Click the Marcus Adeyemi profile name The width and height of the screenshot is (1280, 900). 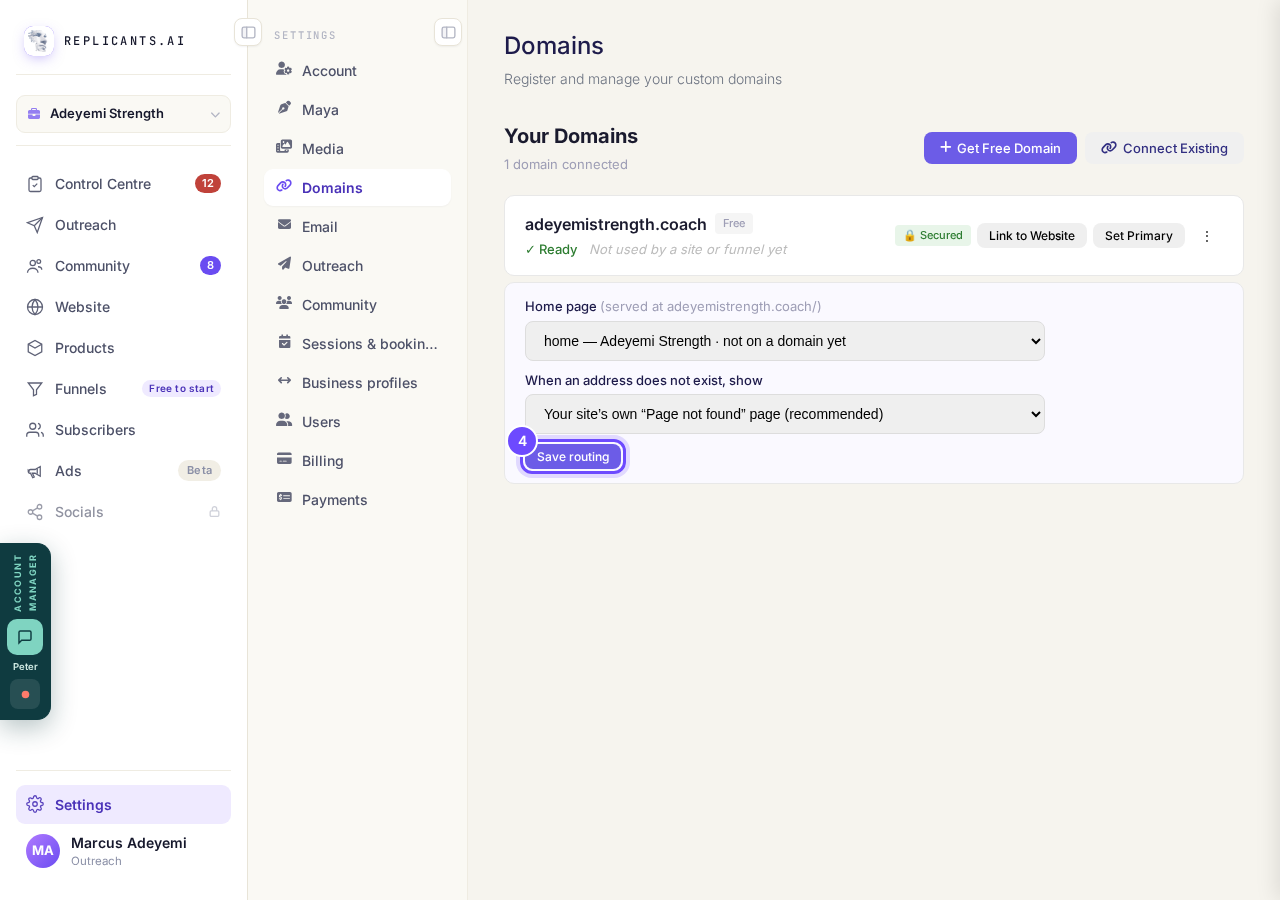129,843
